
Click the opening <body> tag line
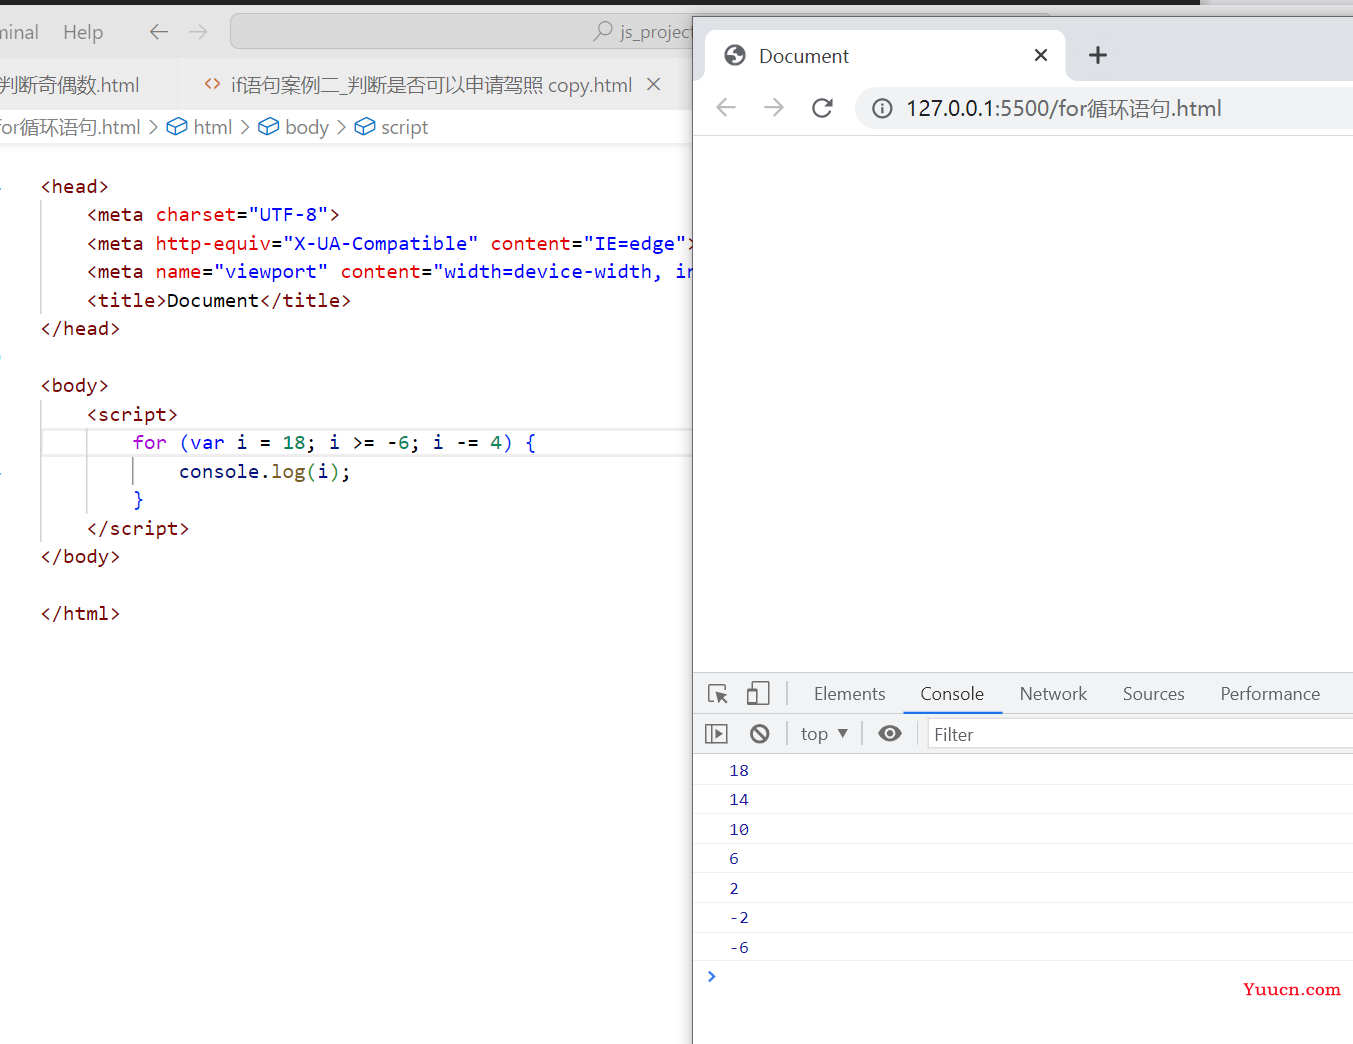pos(74,385)
